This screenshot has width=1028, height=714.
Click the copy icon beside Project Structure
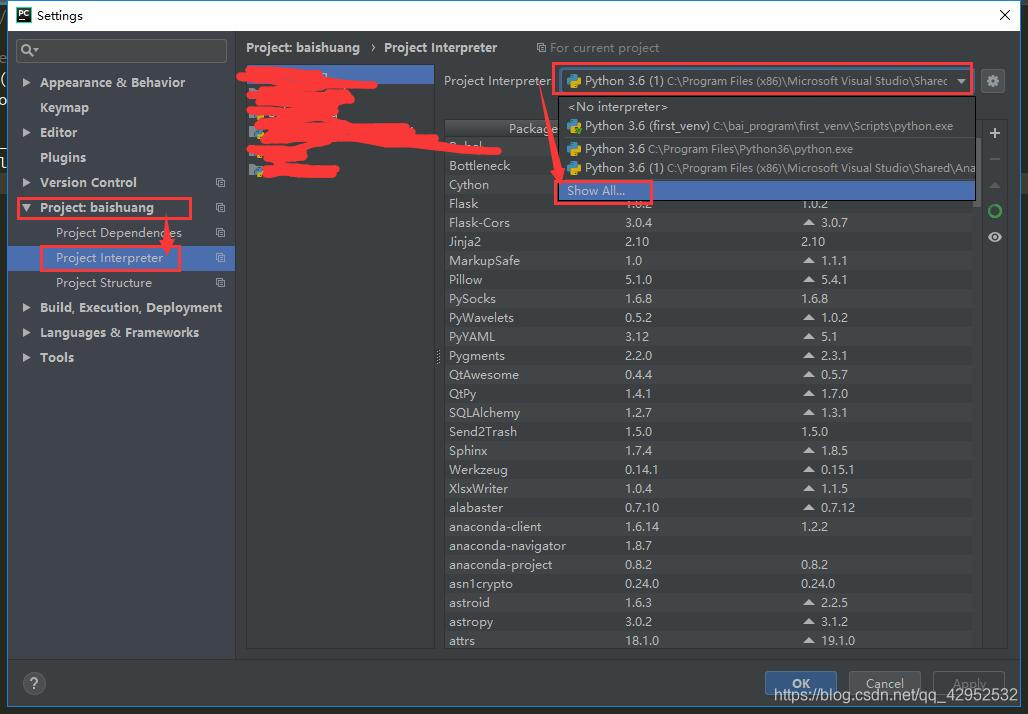(x=220, y=283)
